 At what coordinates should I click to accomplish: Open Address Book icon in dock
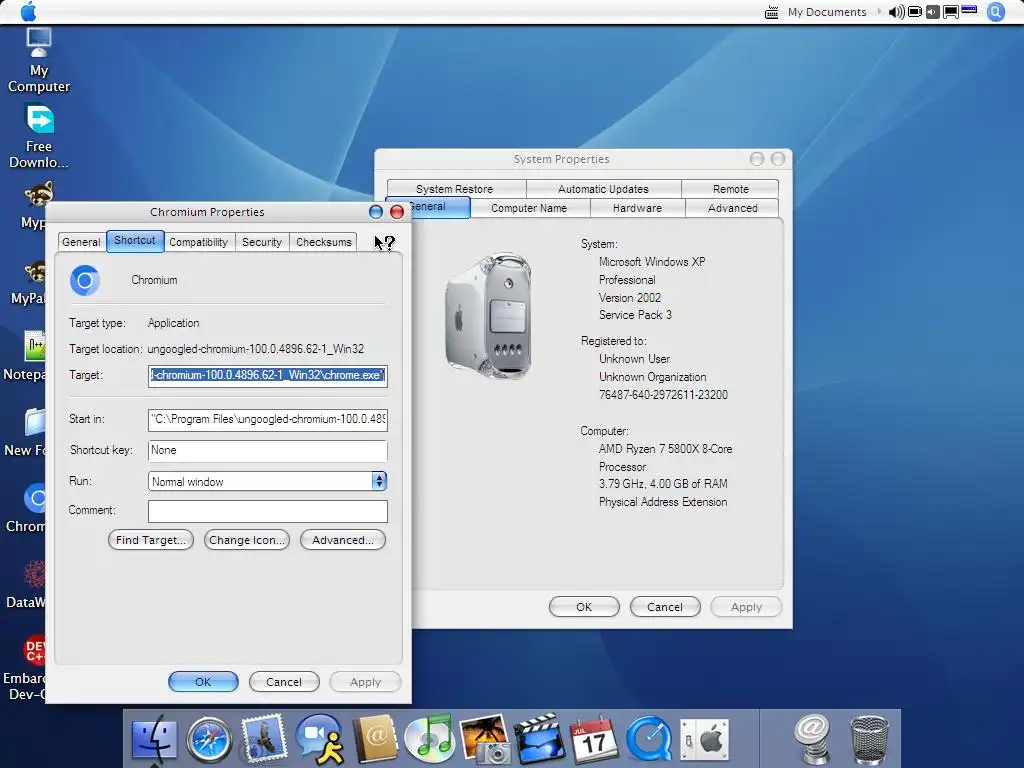click(375, 739)
